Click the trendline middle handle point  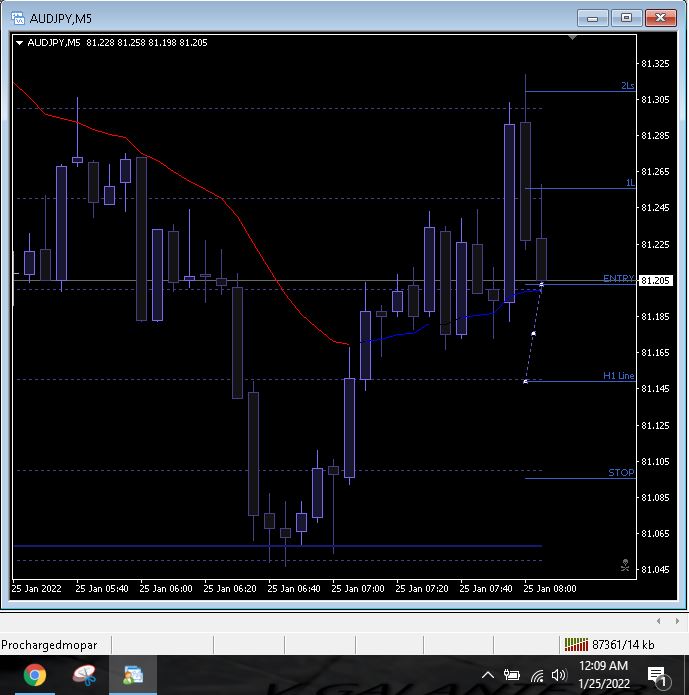pyautogui.click(x=533, y=333)
